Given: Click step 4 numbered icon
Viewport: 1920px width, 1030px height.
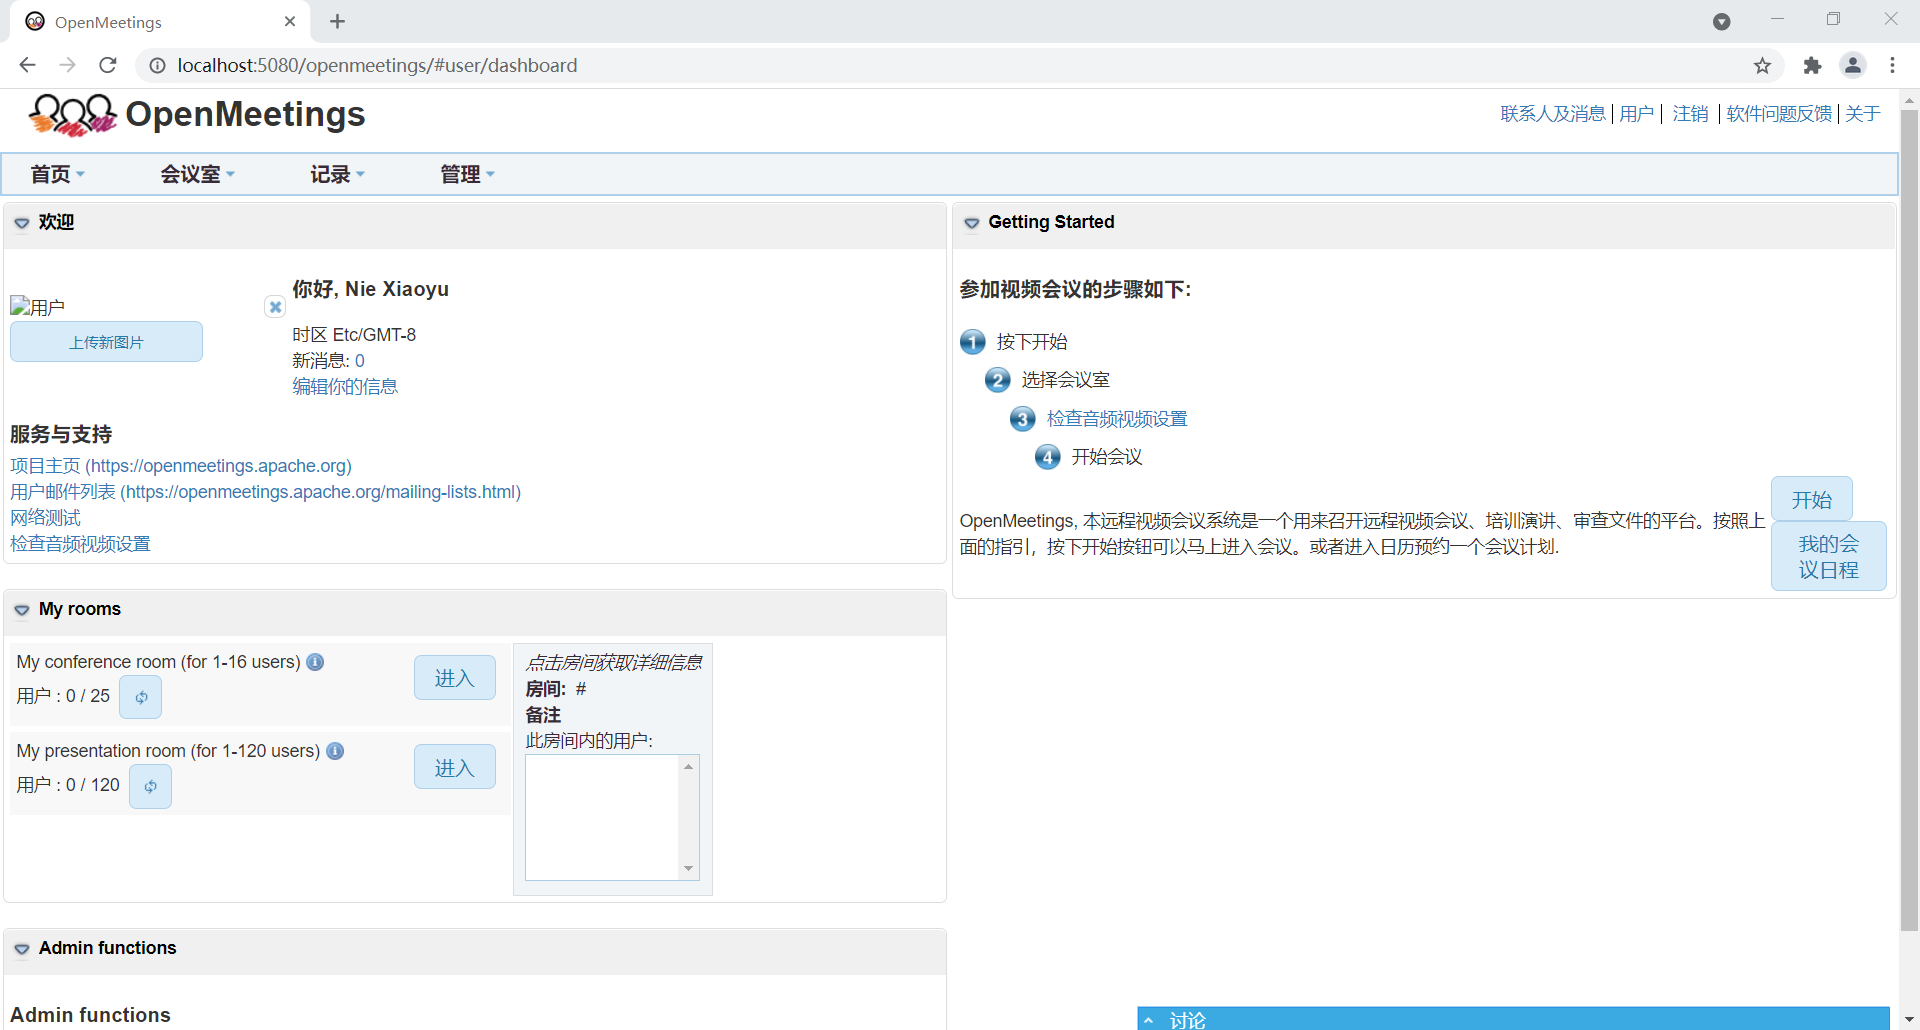Looking at the screenshot, I should click(1047, 457).
